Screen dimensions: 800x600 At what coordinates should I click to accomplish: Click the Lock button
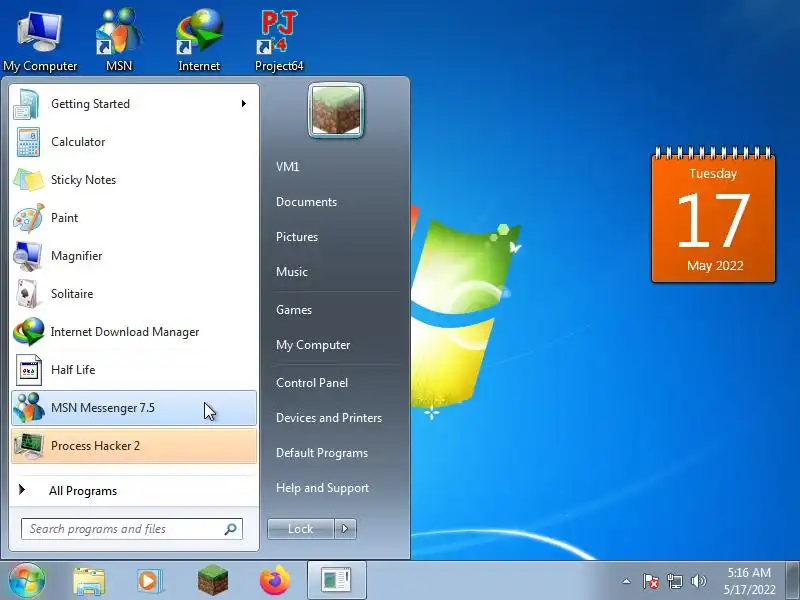click(x=301, y=529)
